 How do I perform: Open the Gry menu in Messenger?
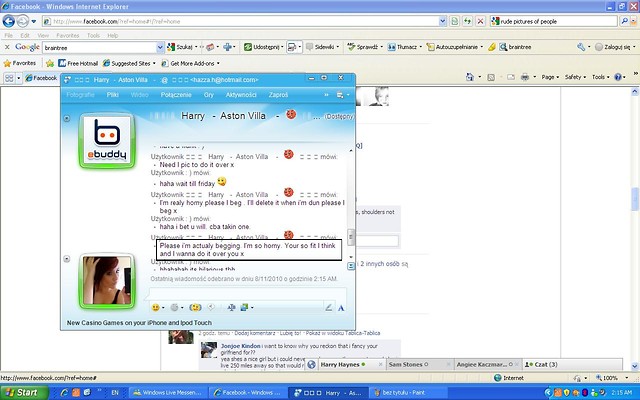pyautogui.click(x=209, y=95)
